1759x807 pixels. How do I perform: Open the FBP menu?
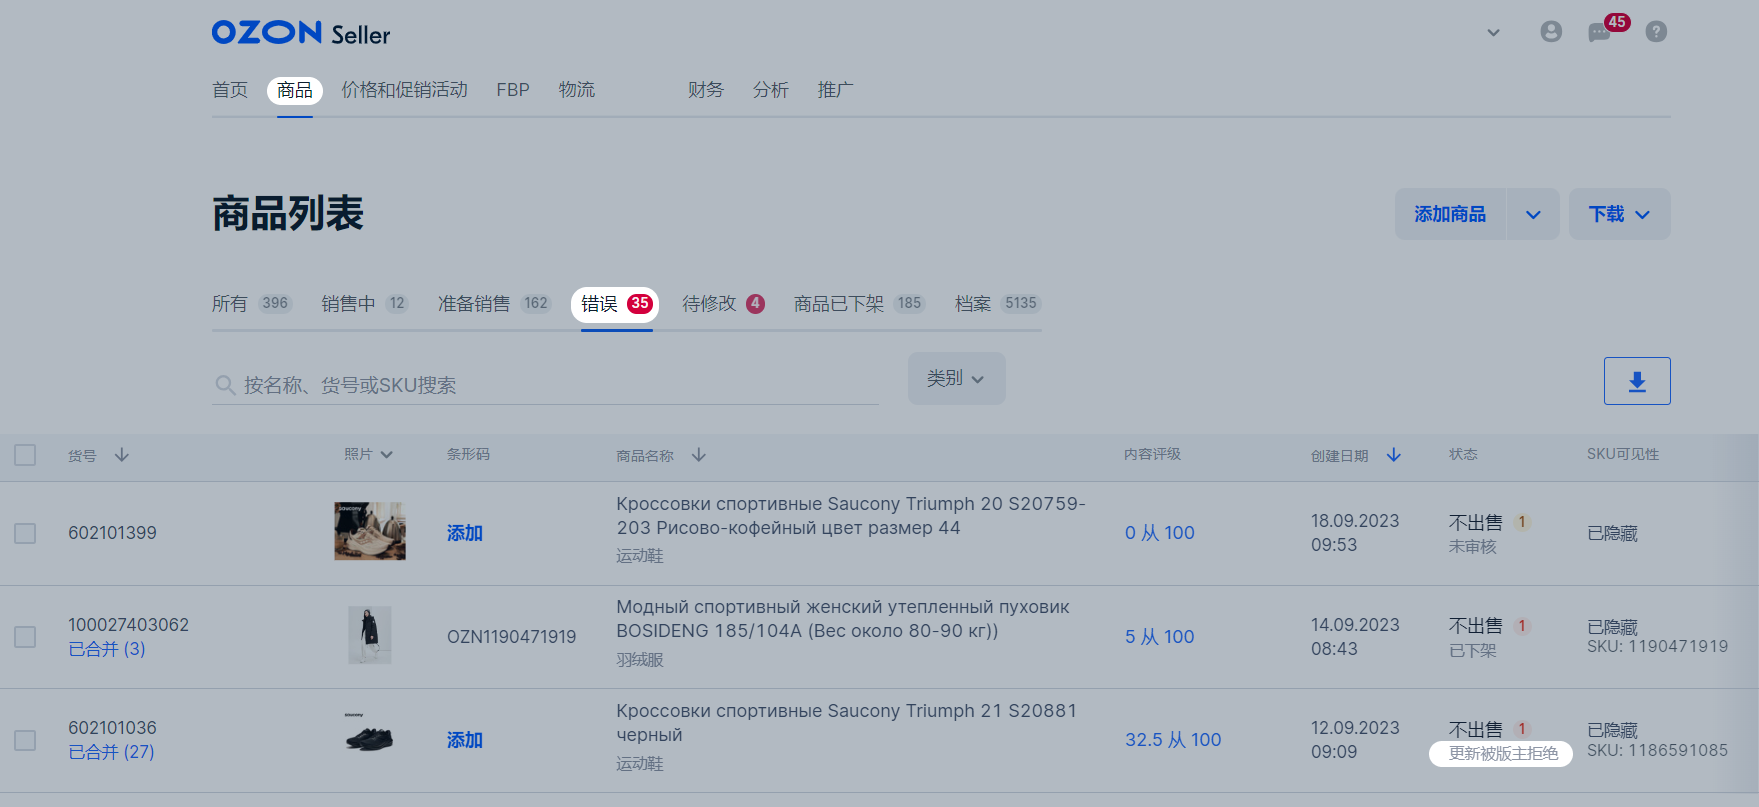pos(513,90)
